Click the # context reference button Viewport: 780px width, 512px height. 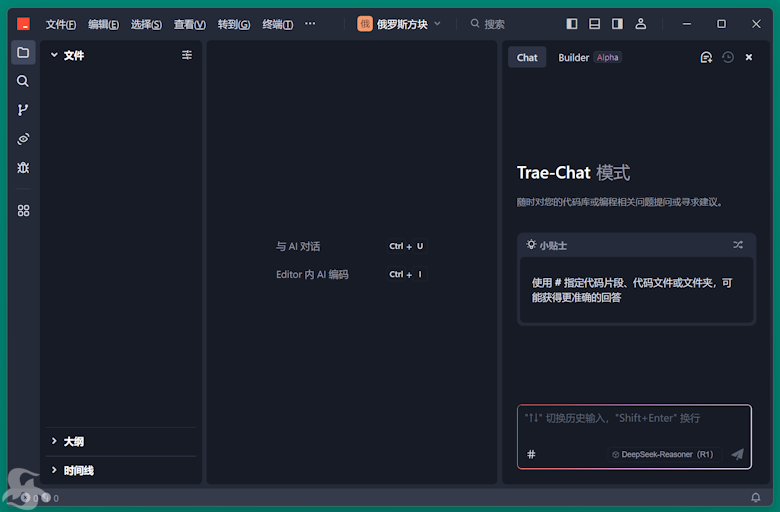(531, 454)
